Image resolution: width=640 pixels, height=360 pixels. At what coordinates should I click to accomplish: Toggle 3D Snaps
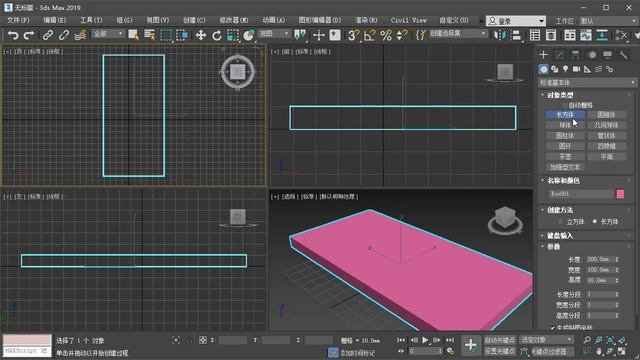(353, 35)
